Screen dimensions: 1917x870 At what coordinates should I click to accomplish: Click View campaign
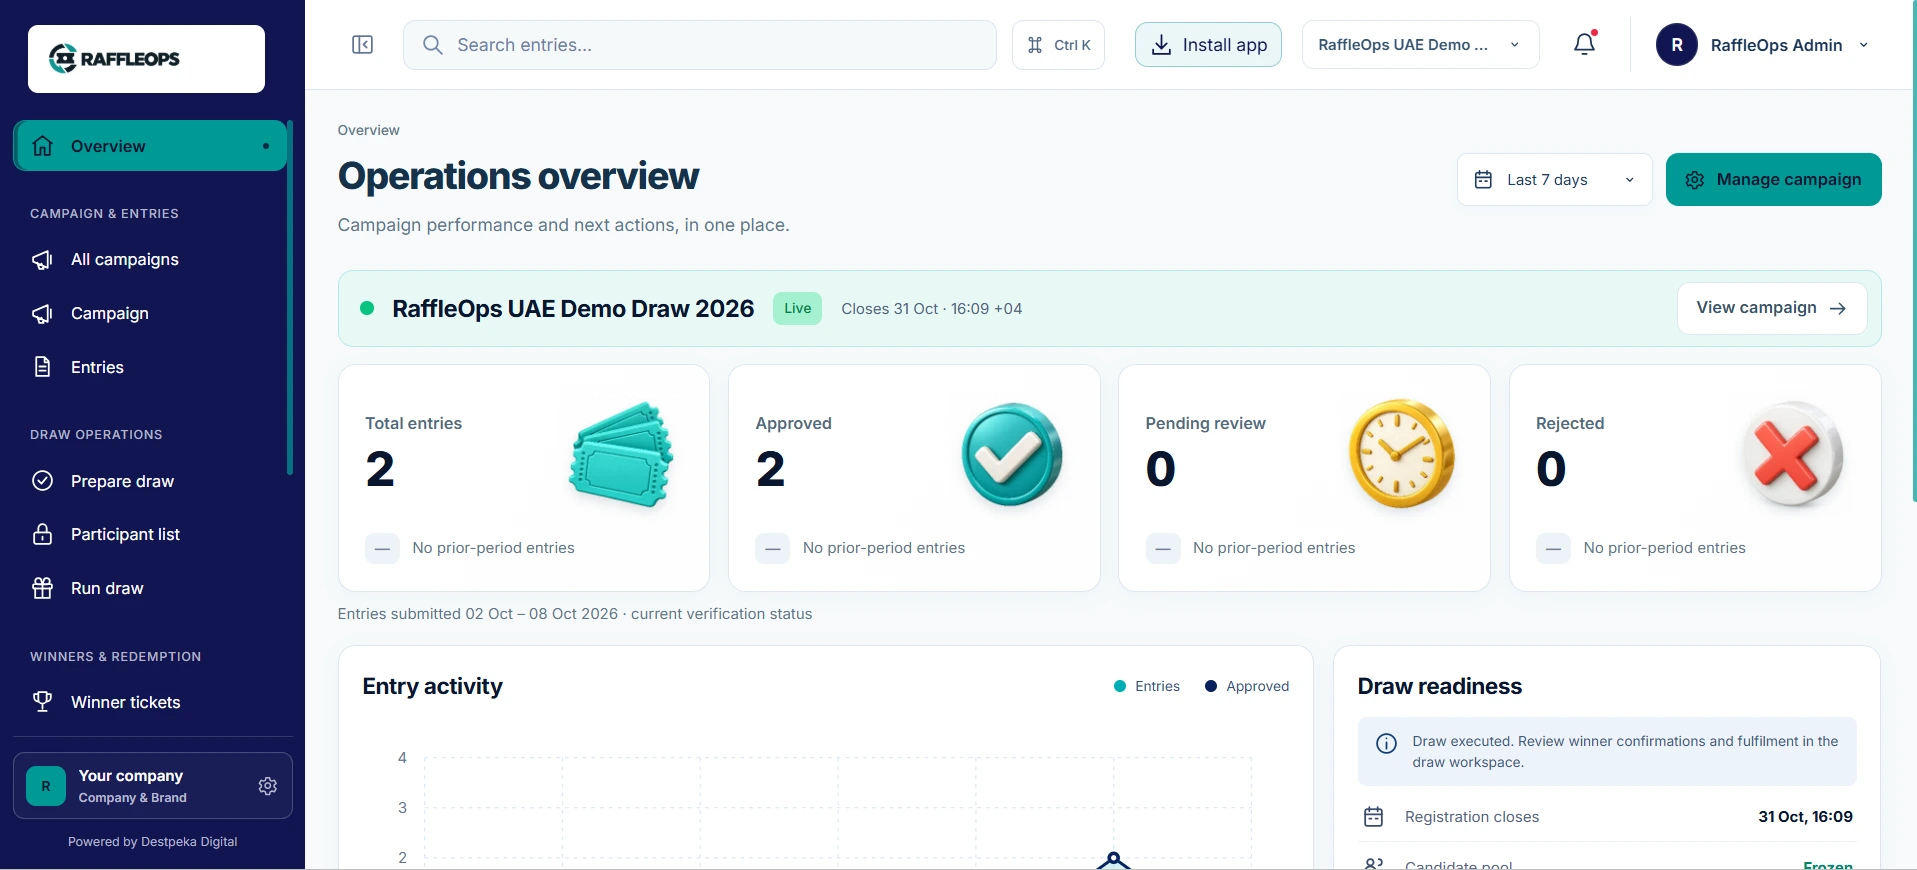click(1771, 308)
